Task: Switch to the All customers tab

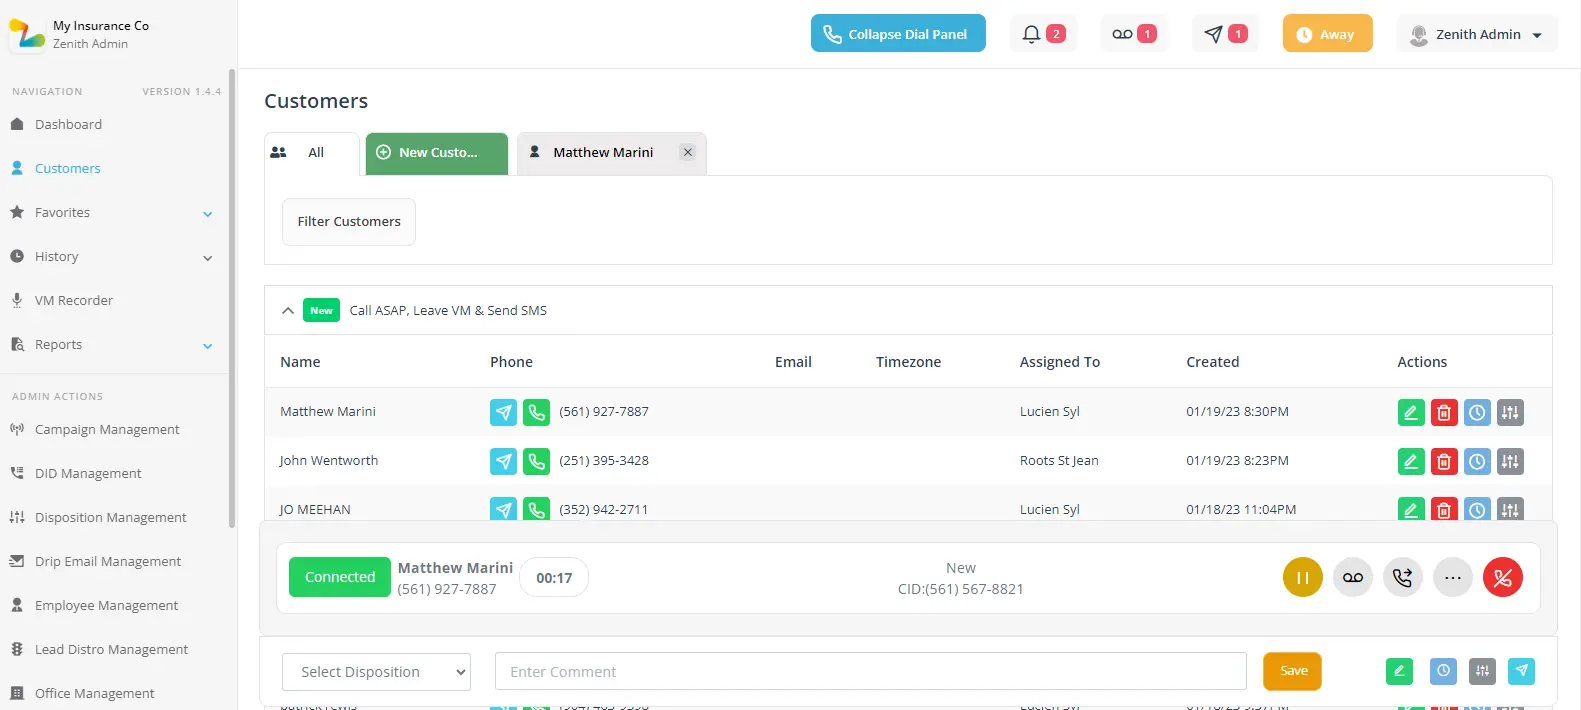Action: [311, 153]
